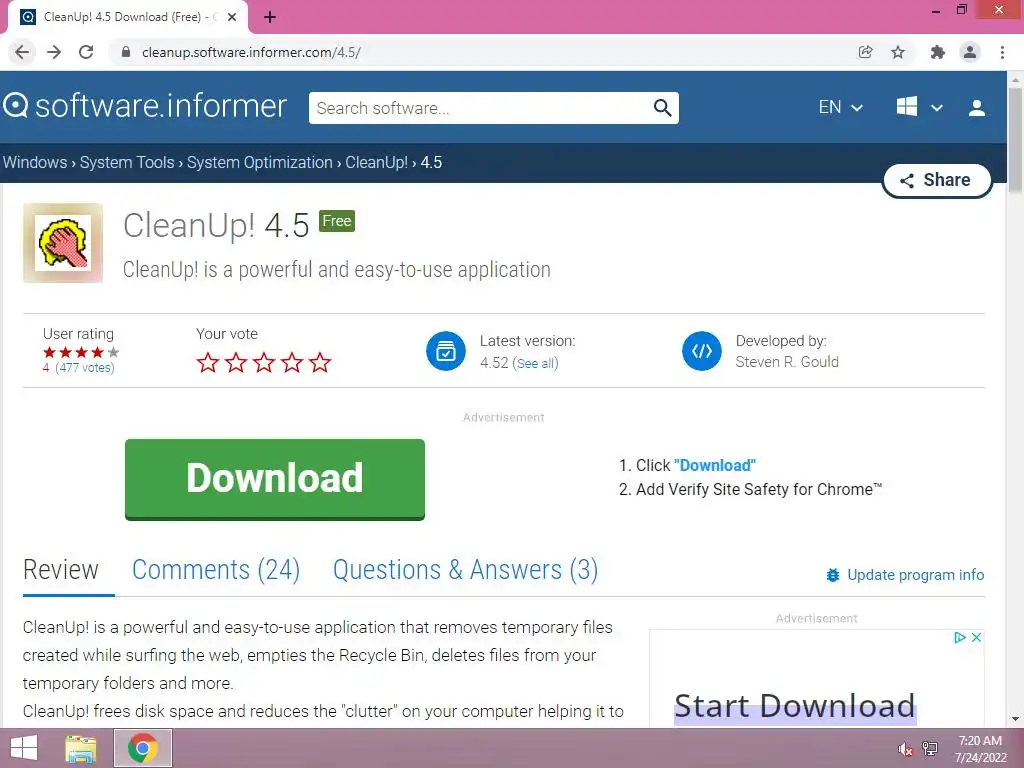The width and height of the screenshot is (1024, 768).
Task: Click the CleanUp! app thumbnail image
Action: coord(63,243)
